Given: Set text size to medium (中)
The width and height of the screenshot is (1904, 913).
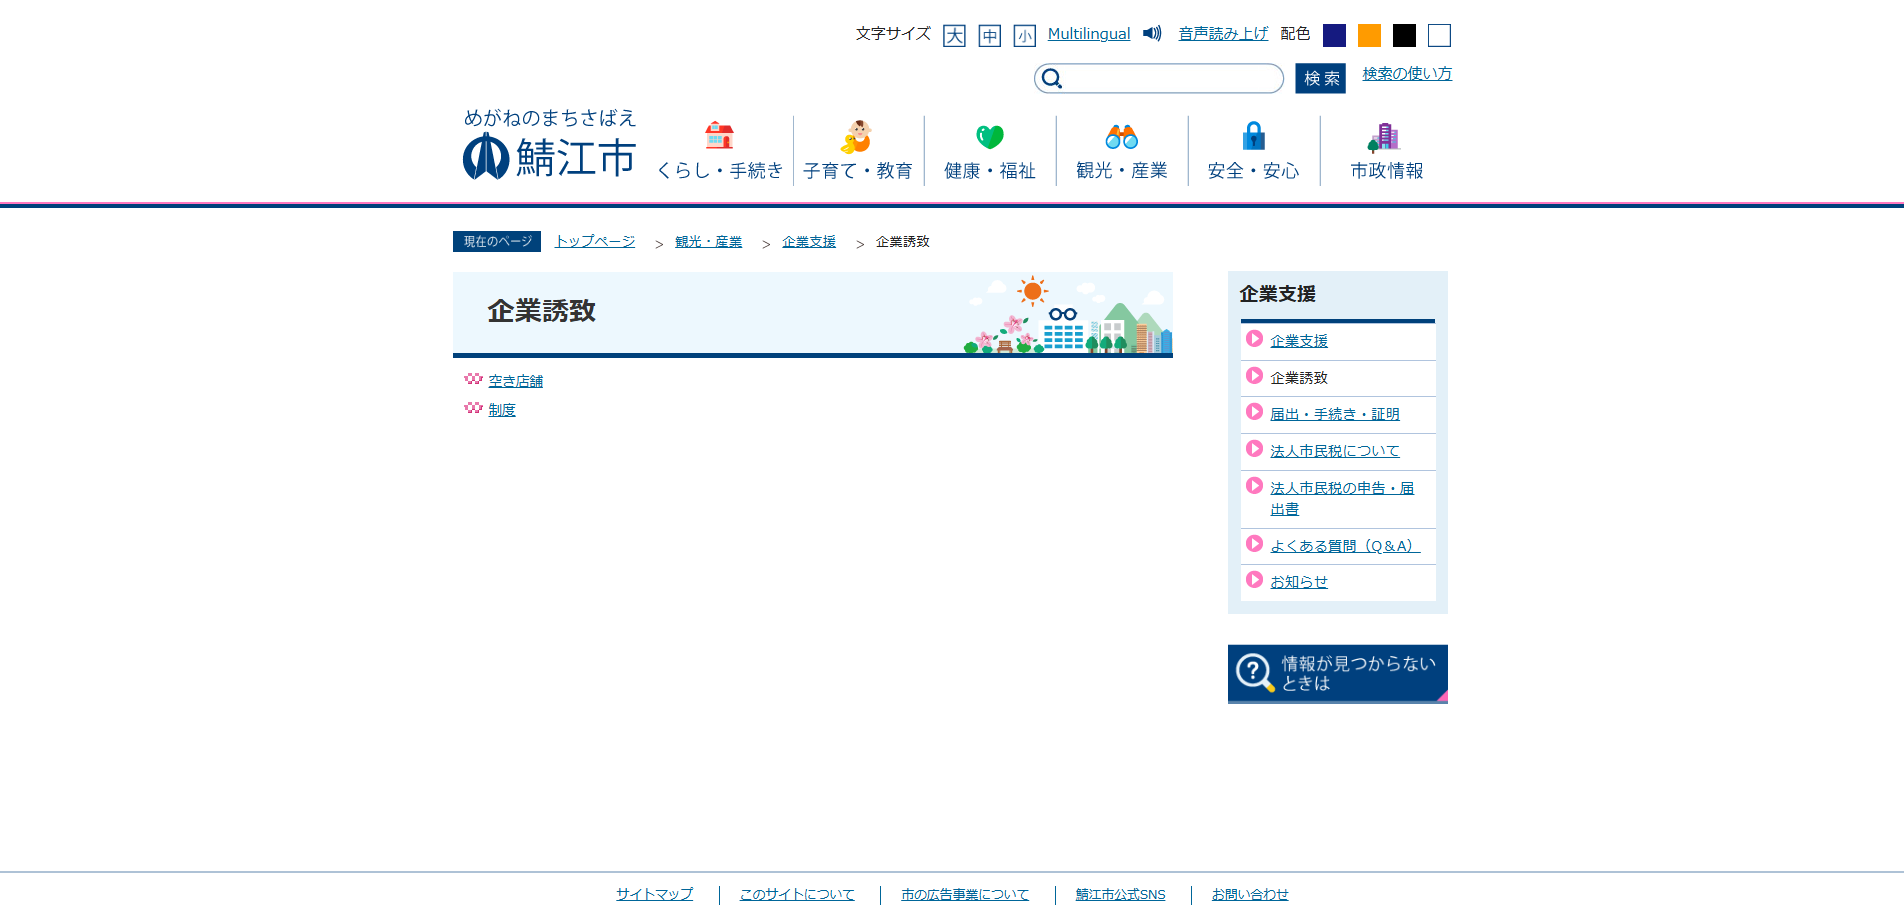Looking at the screenshot, I should tap(989, 36).
